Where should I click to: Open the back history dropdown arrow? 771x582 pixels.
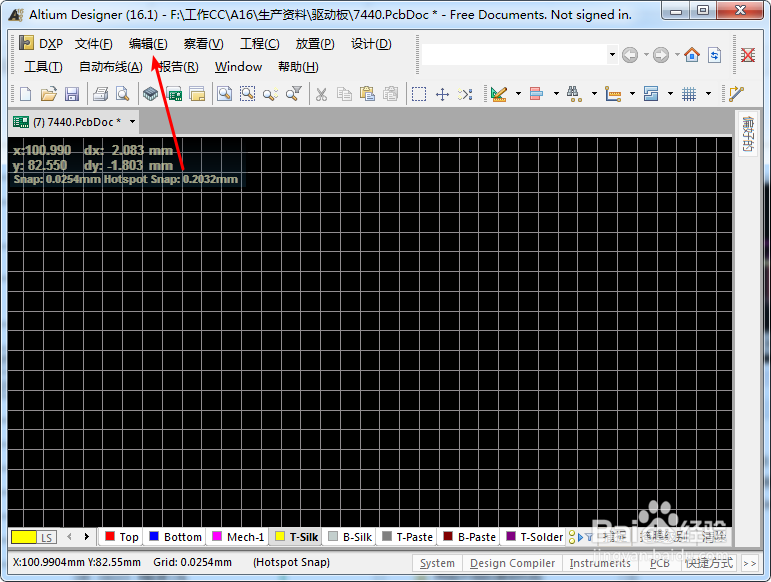coord(646,55)
